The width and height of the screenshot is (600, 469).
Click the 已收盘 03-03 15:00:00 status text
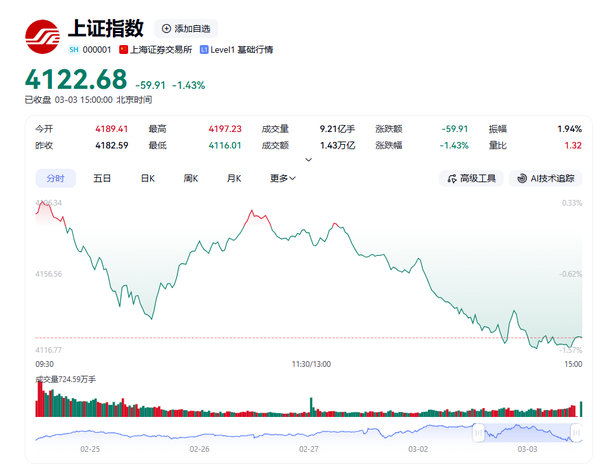tap(88, 100)
